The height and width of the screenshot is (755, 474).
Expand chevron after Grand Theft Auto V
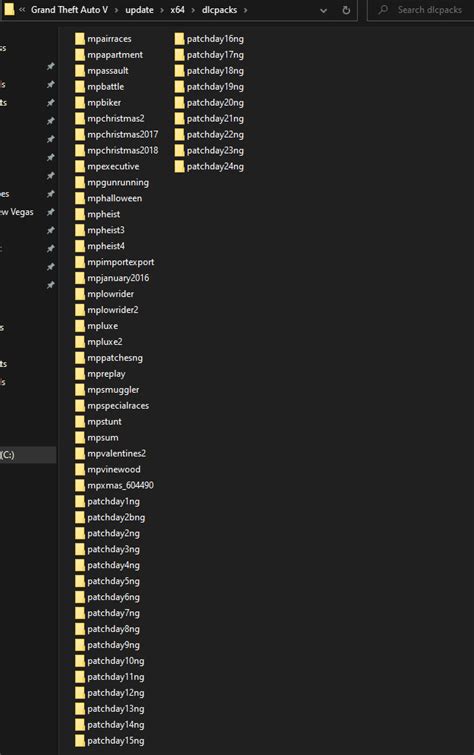(x=117, y=10)
